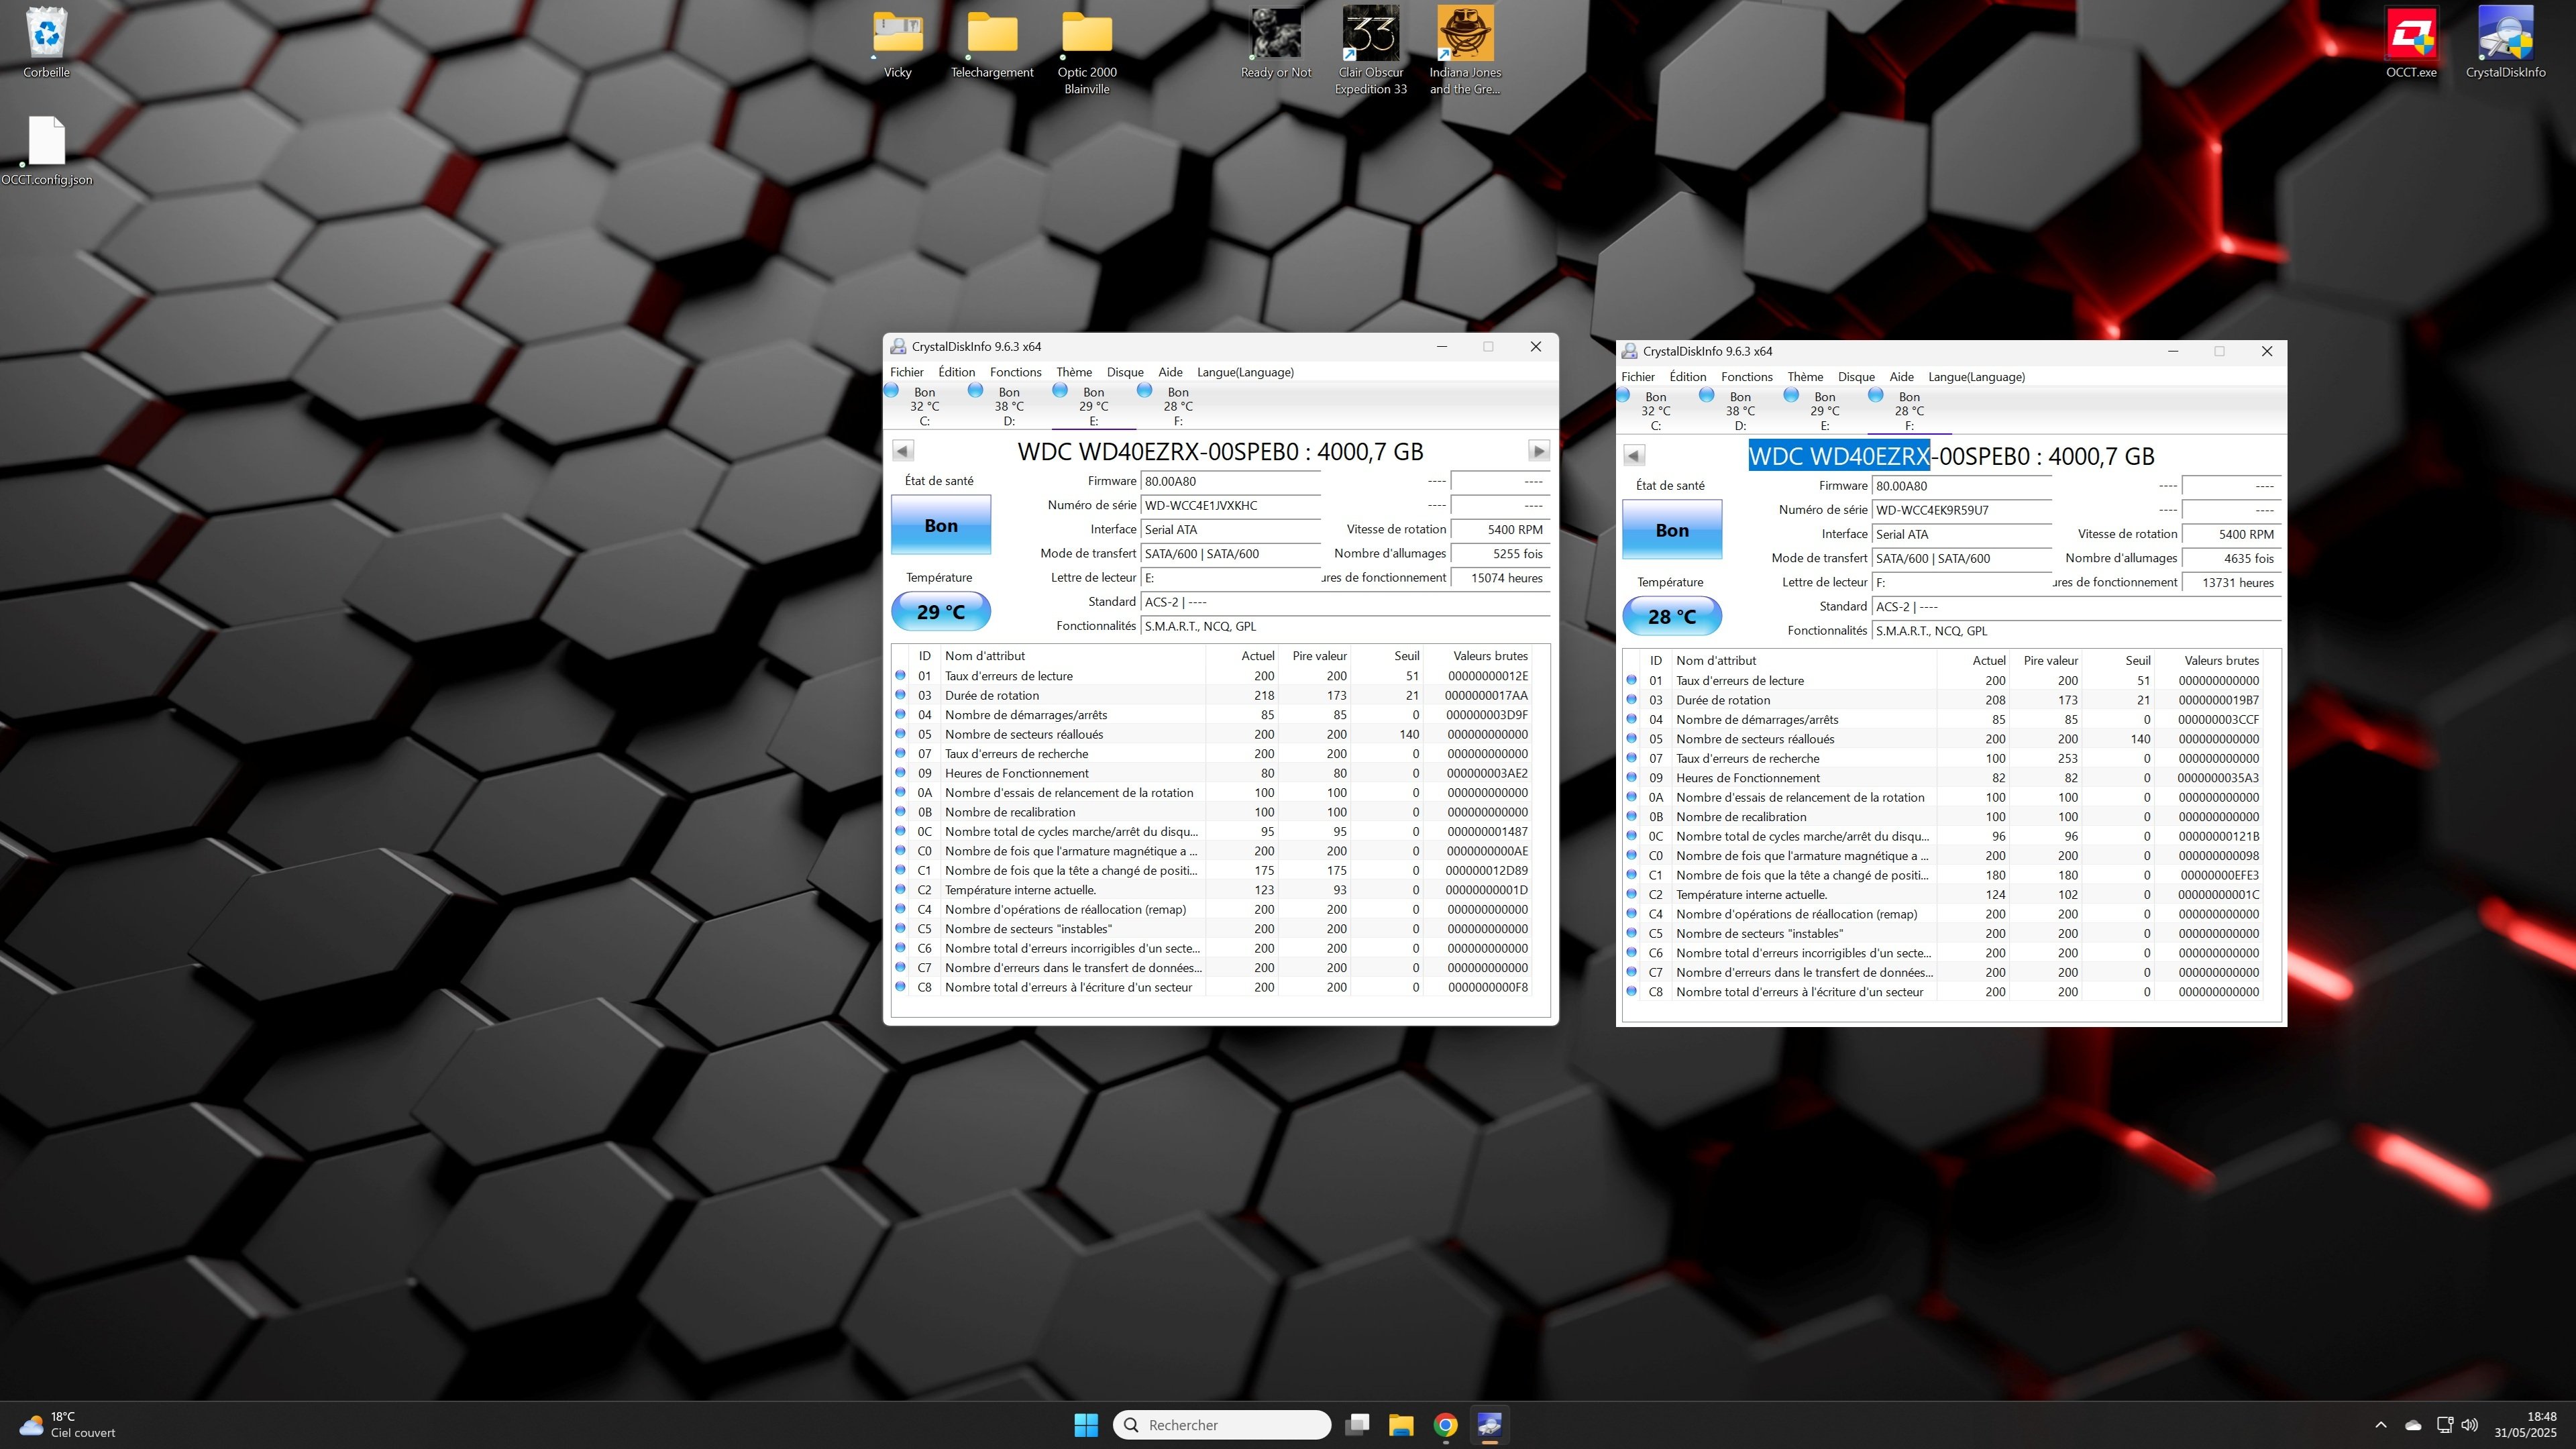Open Édition menu in left CrystalDiskInfo window

click(956, 372)
